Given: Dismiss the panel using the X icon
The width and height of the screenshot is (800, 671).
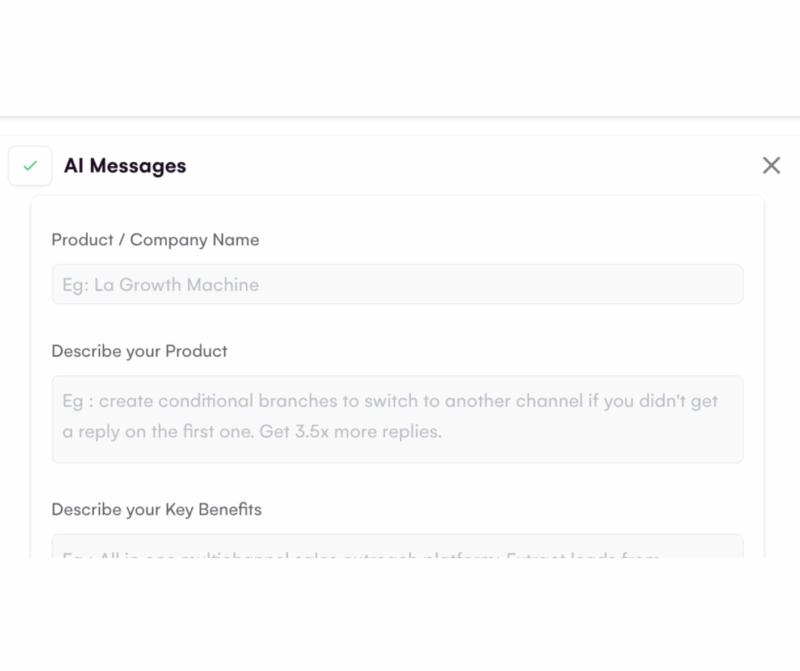Looking at the screenshot, I should click(771, 166).
